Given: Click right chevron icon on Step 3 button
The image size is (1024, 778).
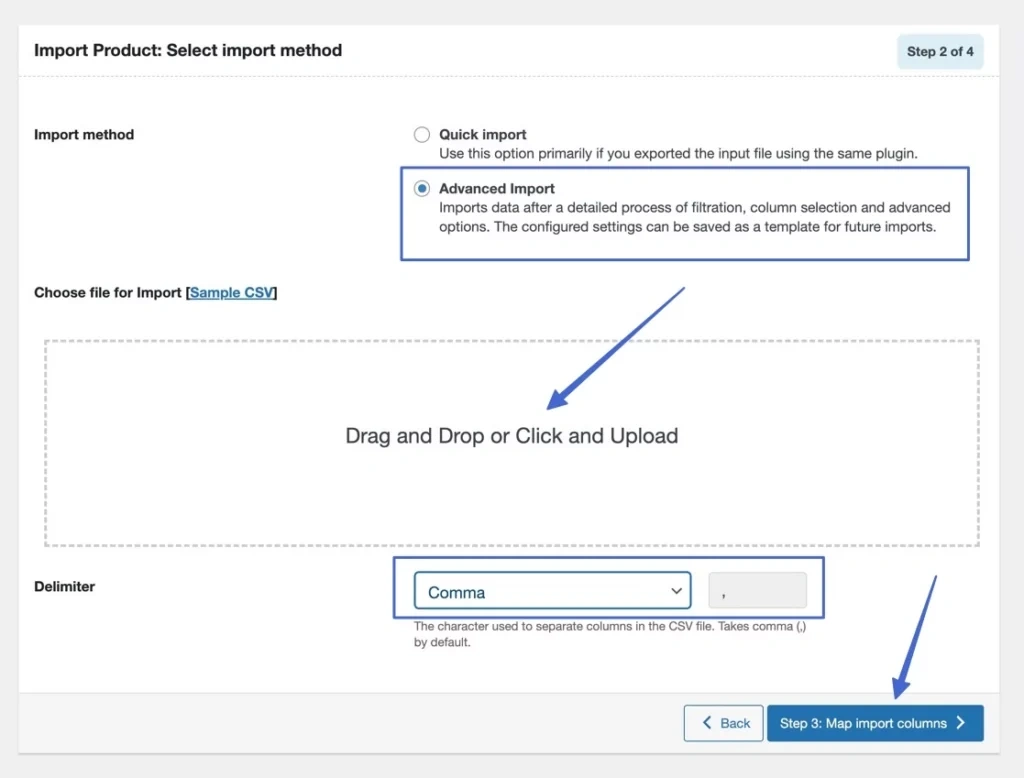Looking at the screenshot, I should tap(960, 723).
